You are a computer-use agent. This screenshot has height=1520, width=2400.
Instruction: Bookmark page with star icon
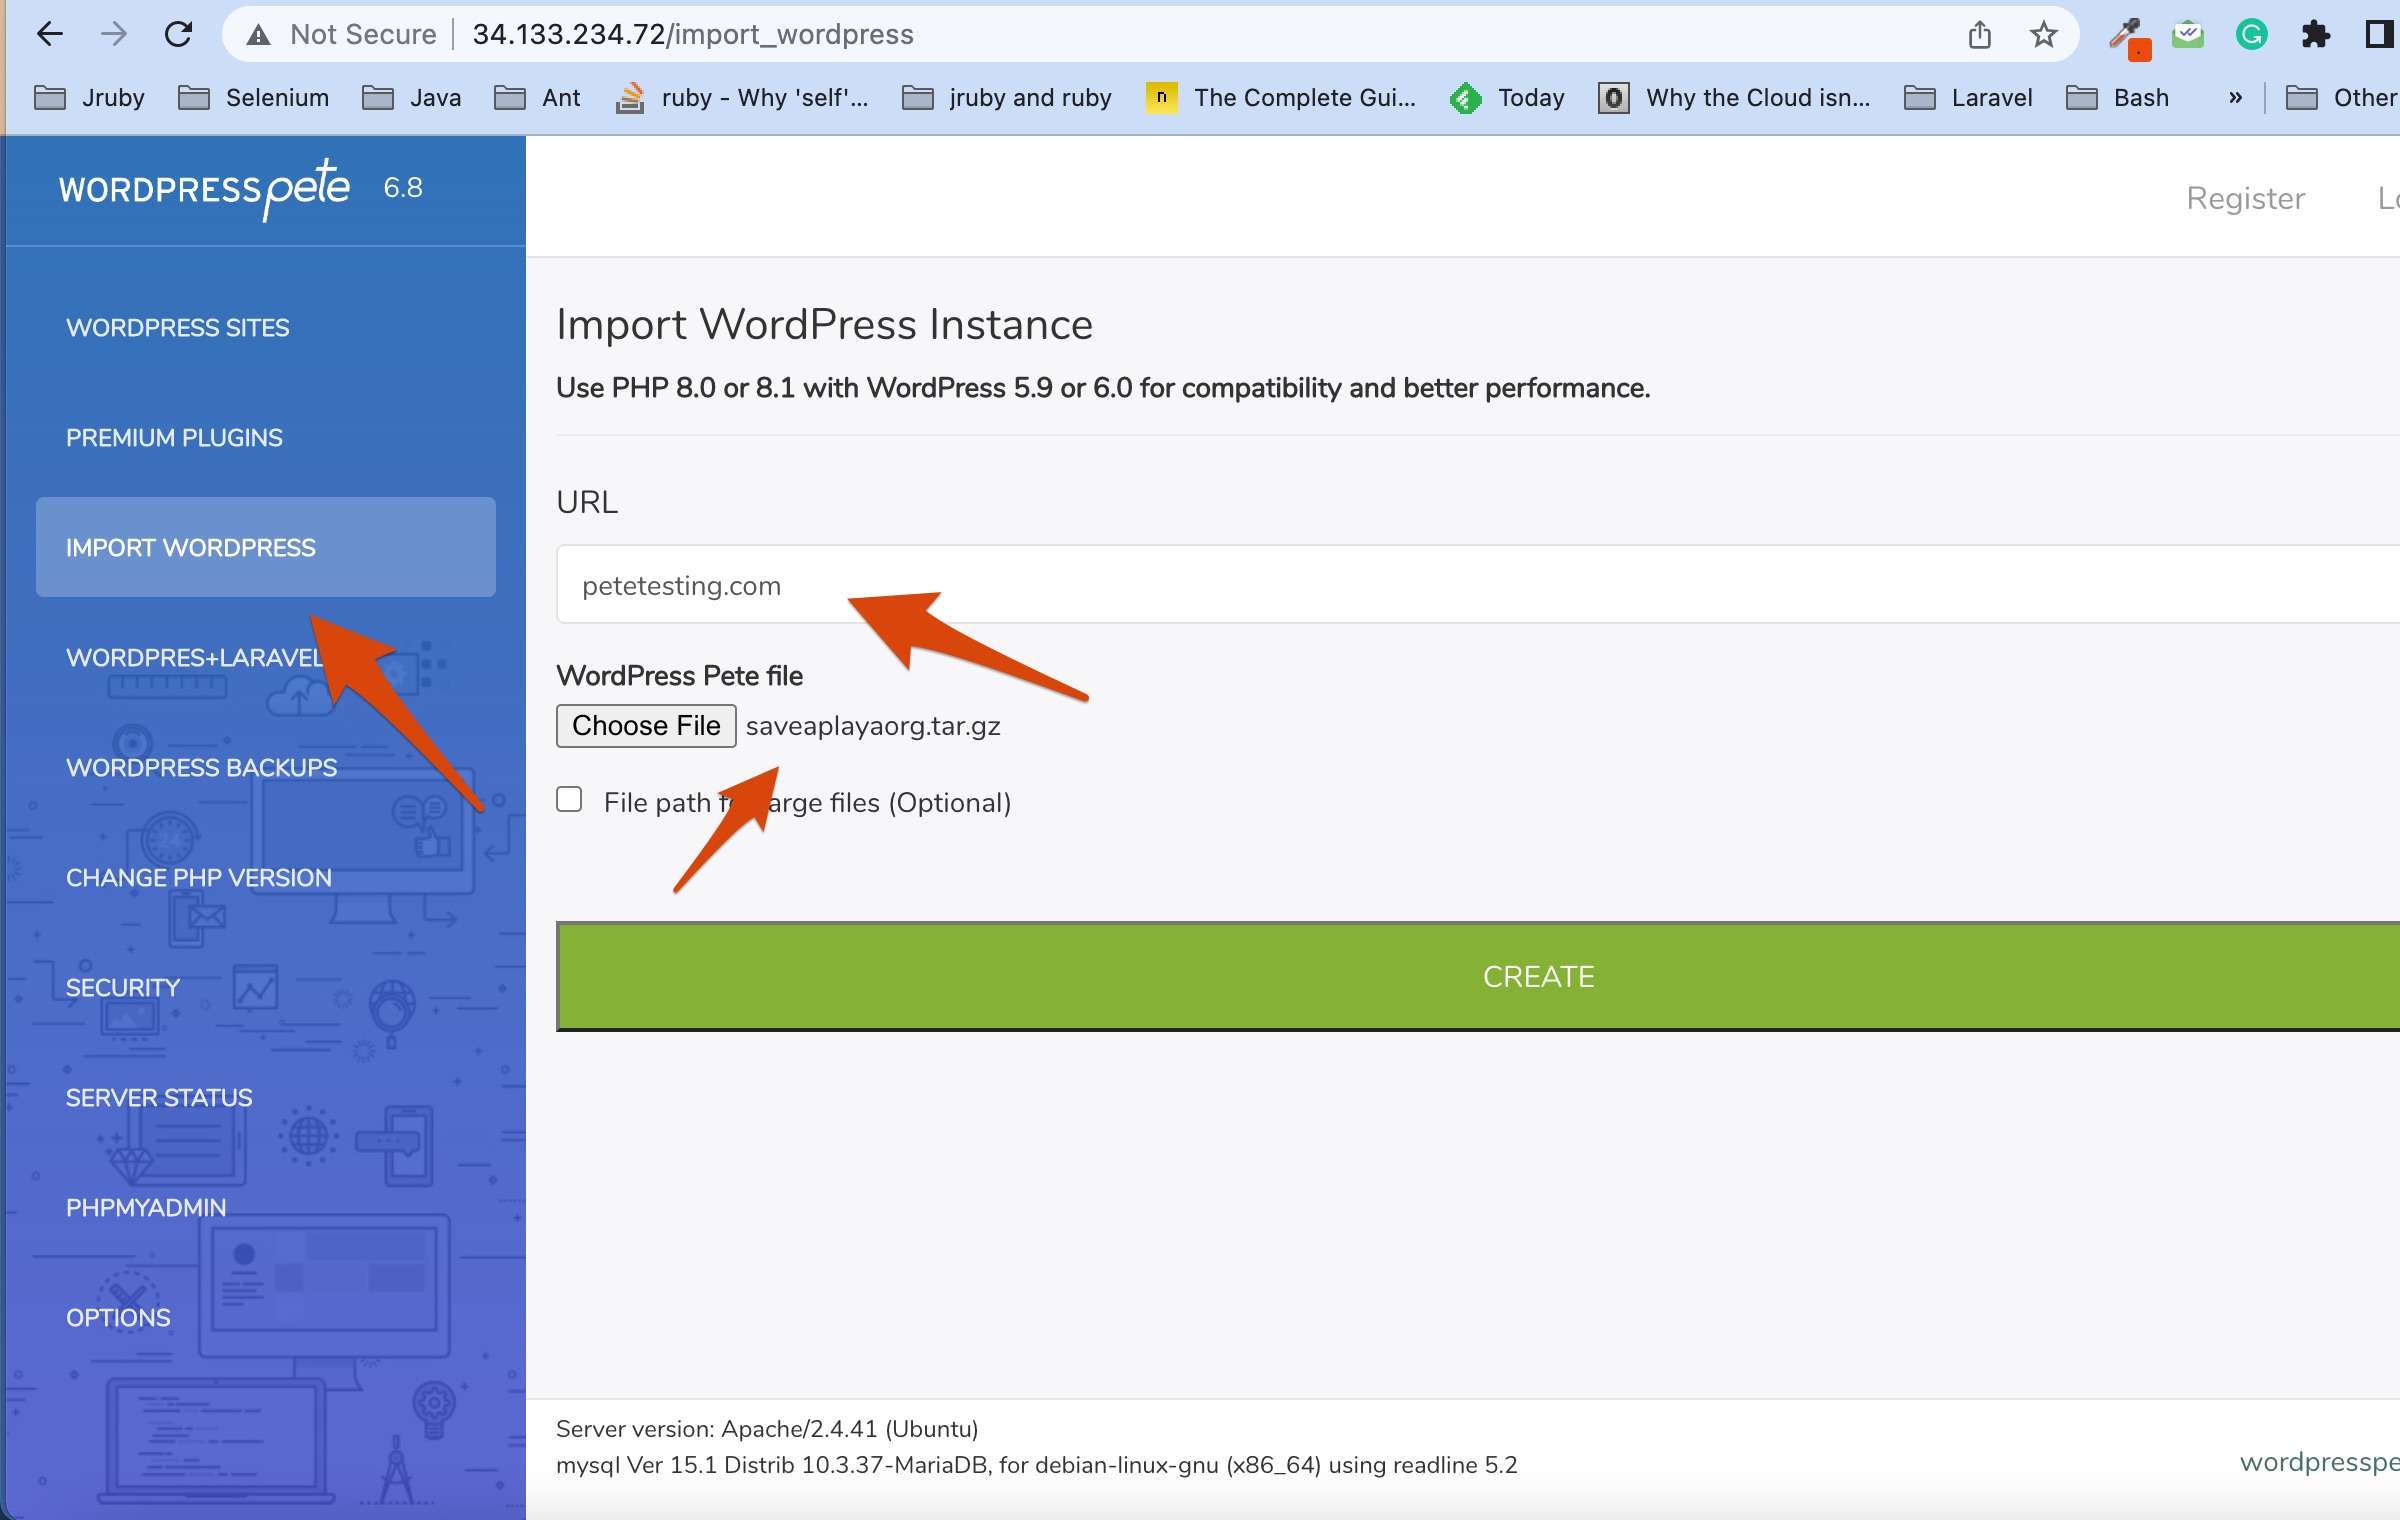tap(2043, 35)
